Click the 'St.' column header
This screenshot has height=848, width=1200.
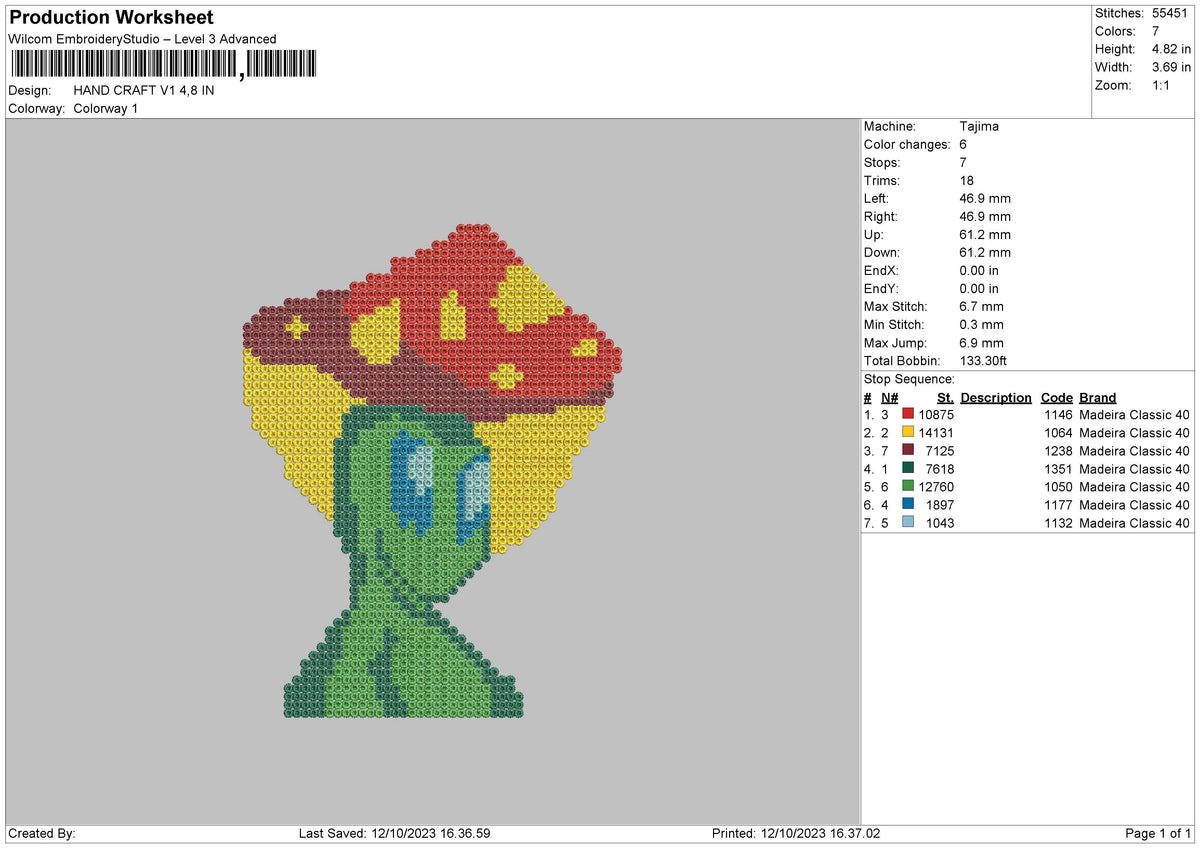(x=945, y=397)
